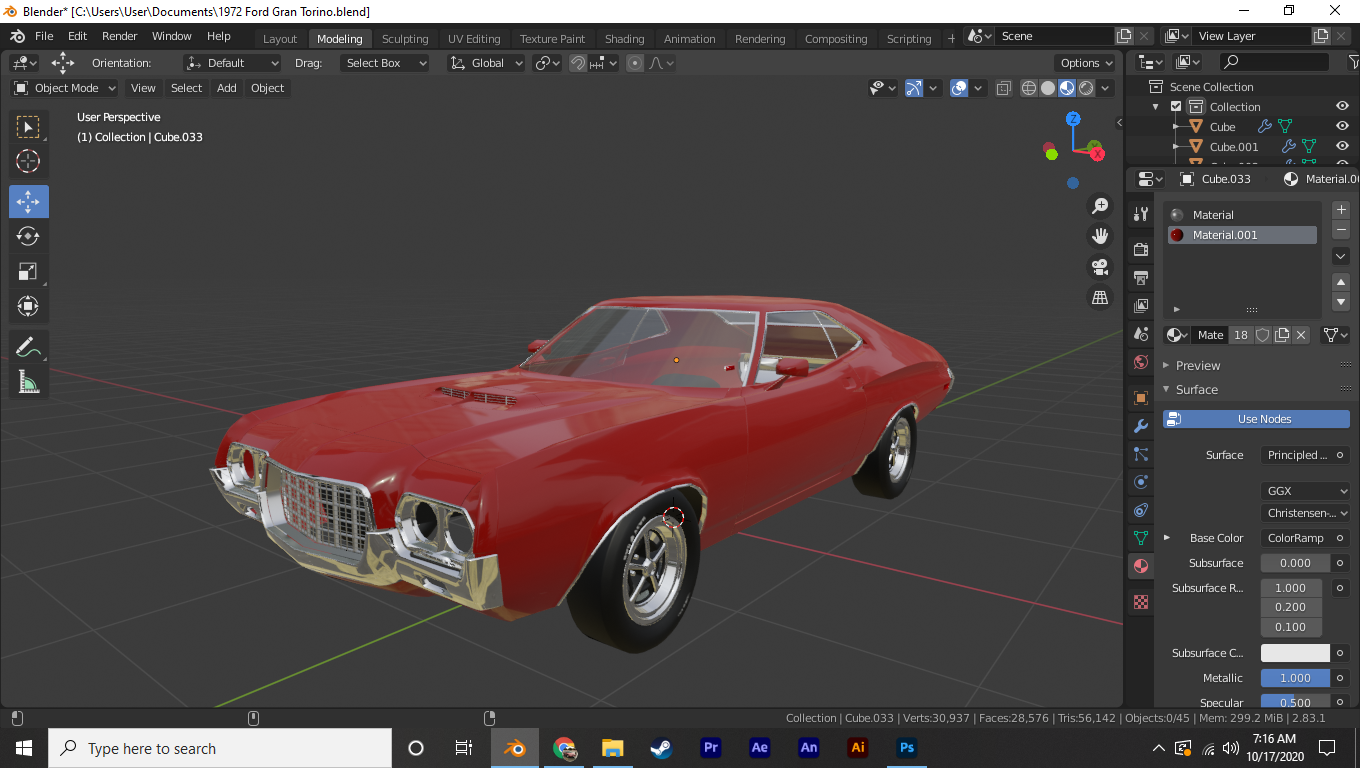Screen dimensions: 1360x768
Task: Open the Particles properties tab
Action: (1141, 454)
